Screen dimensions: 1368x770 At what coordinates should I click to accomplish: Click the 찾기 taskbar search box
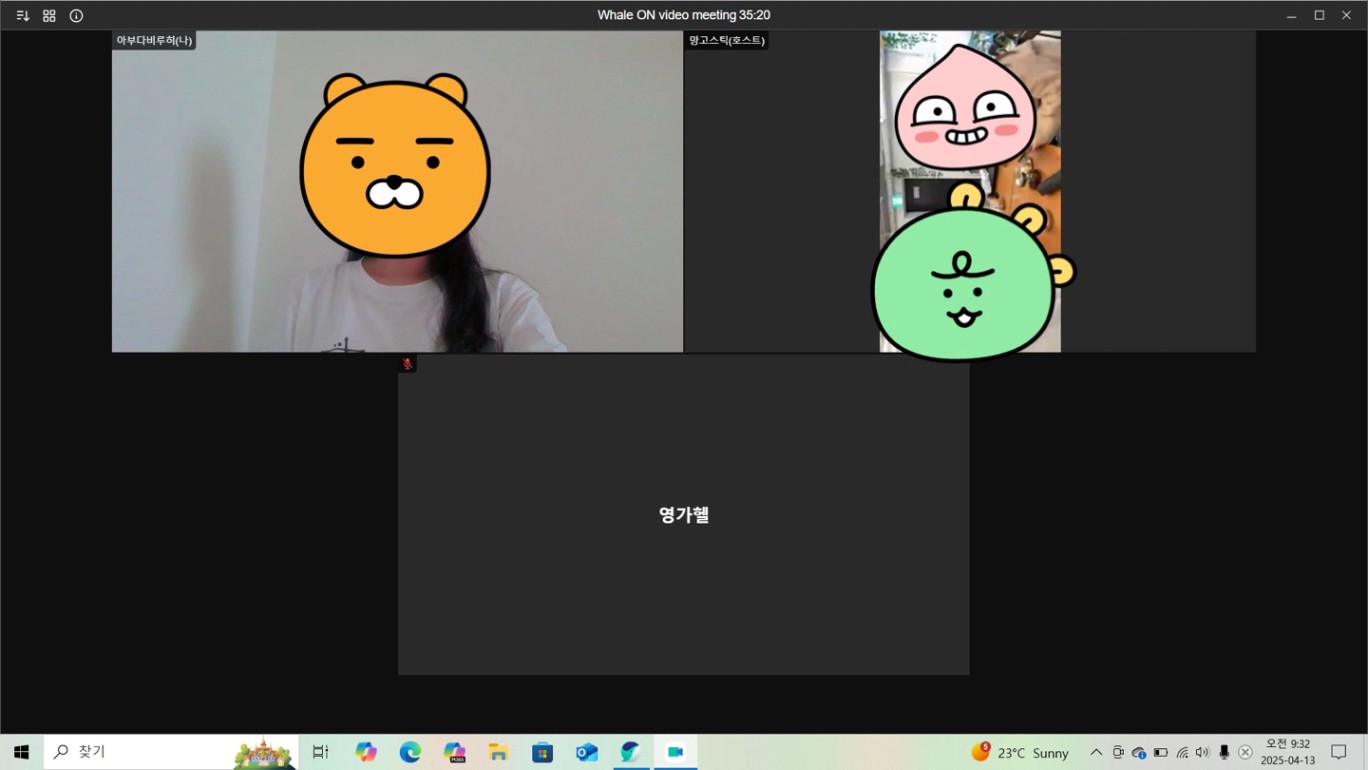click(171, 752)
